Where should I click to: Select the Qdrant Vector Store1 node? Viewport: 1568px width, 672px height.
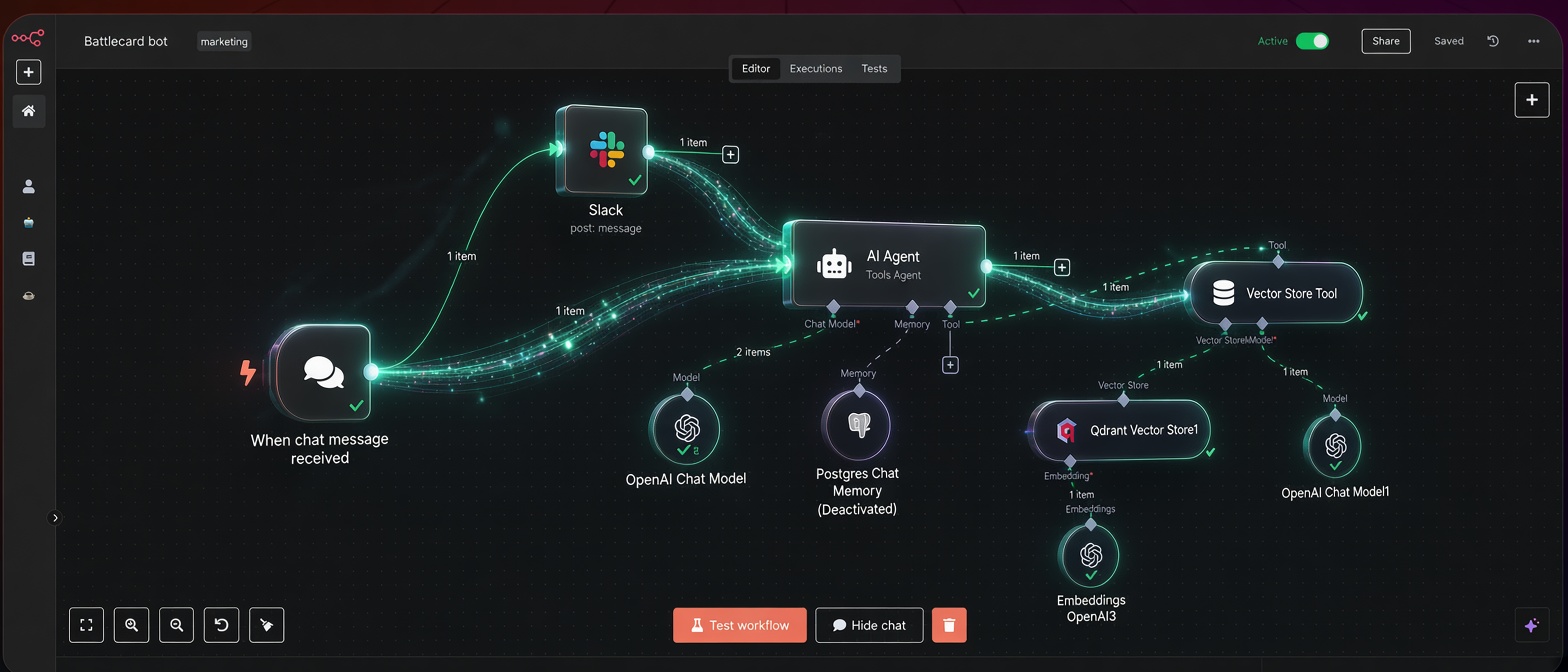[1120, 430]
